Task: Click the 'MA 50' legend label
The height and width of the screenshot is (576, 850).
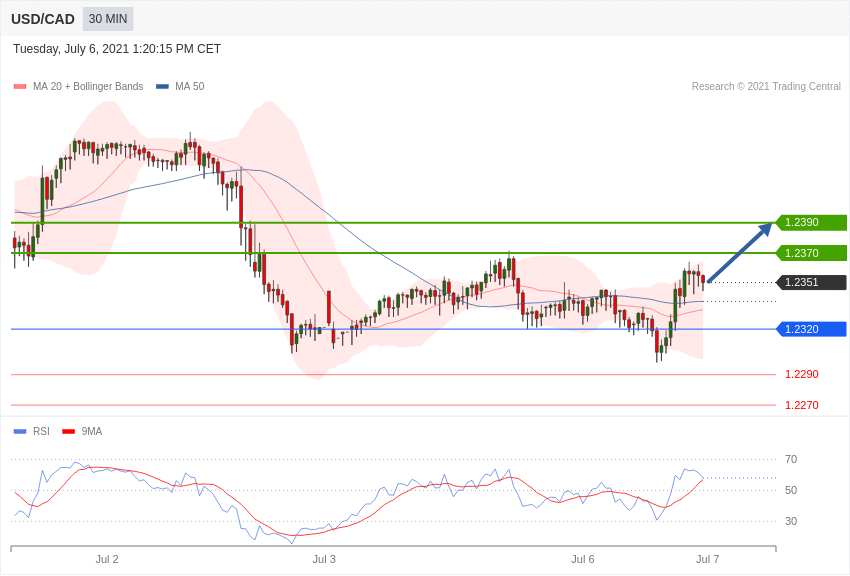Action: pyautogui.click(x=190, y=87)
